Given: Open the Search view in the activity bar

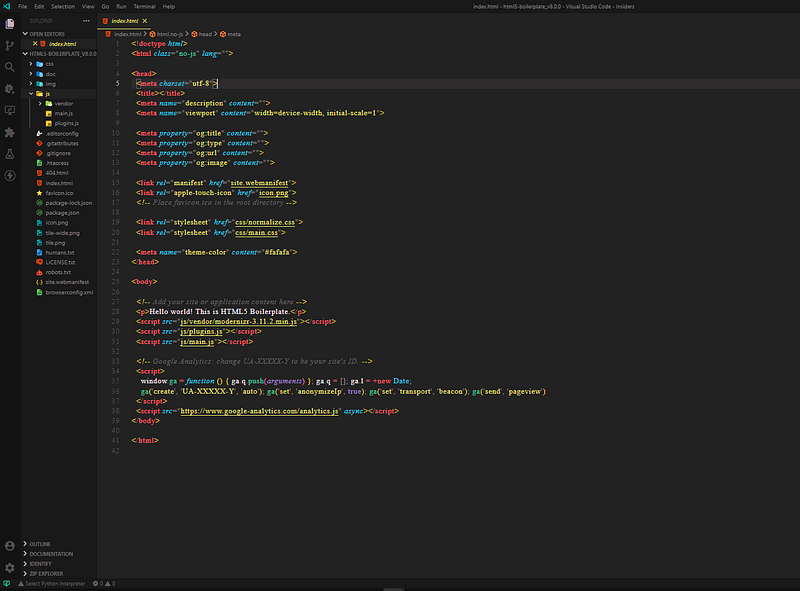Looking at the screenshot, I should pyautogui.click(x=10, y=67).
